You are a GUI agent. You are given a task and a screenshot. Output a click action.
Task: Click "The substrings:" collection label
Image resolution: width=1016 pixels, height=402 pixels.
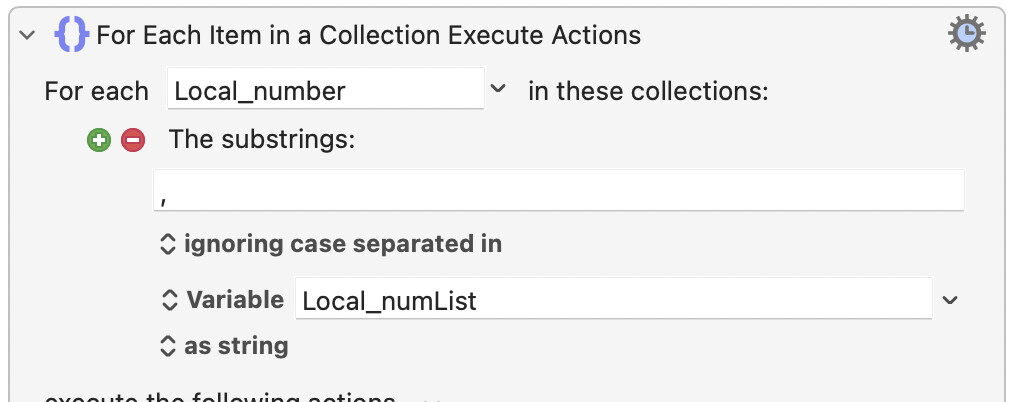click(262, 139)
